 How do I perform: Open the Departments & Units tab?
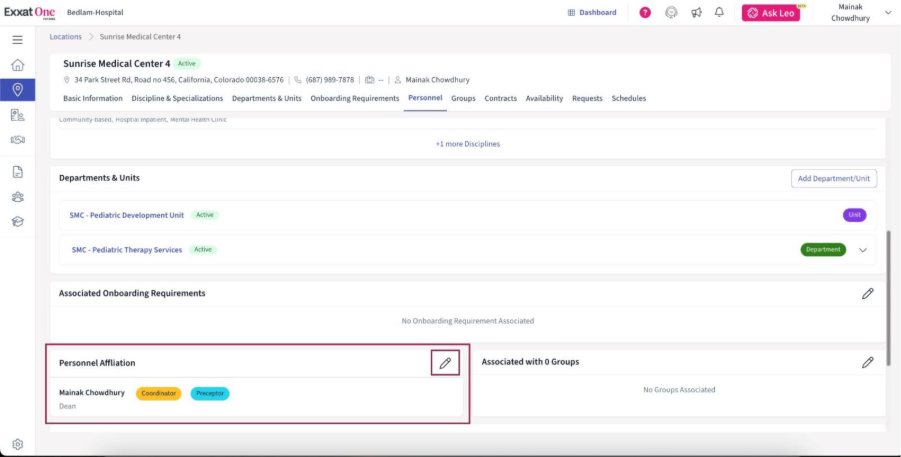pyautogui.click(x=267, y=98)
